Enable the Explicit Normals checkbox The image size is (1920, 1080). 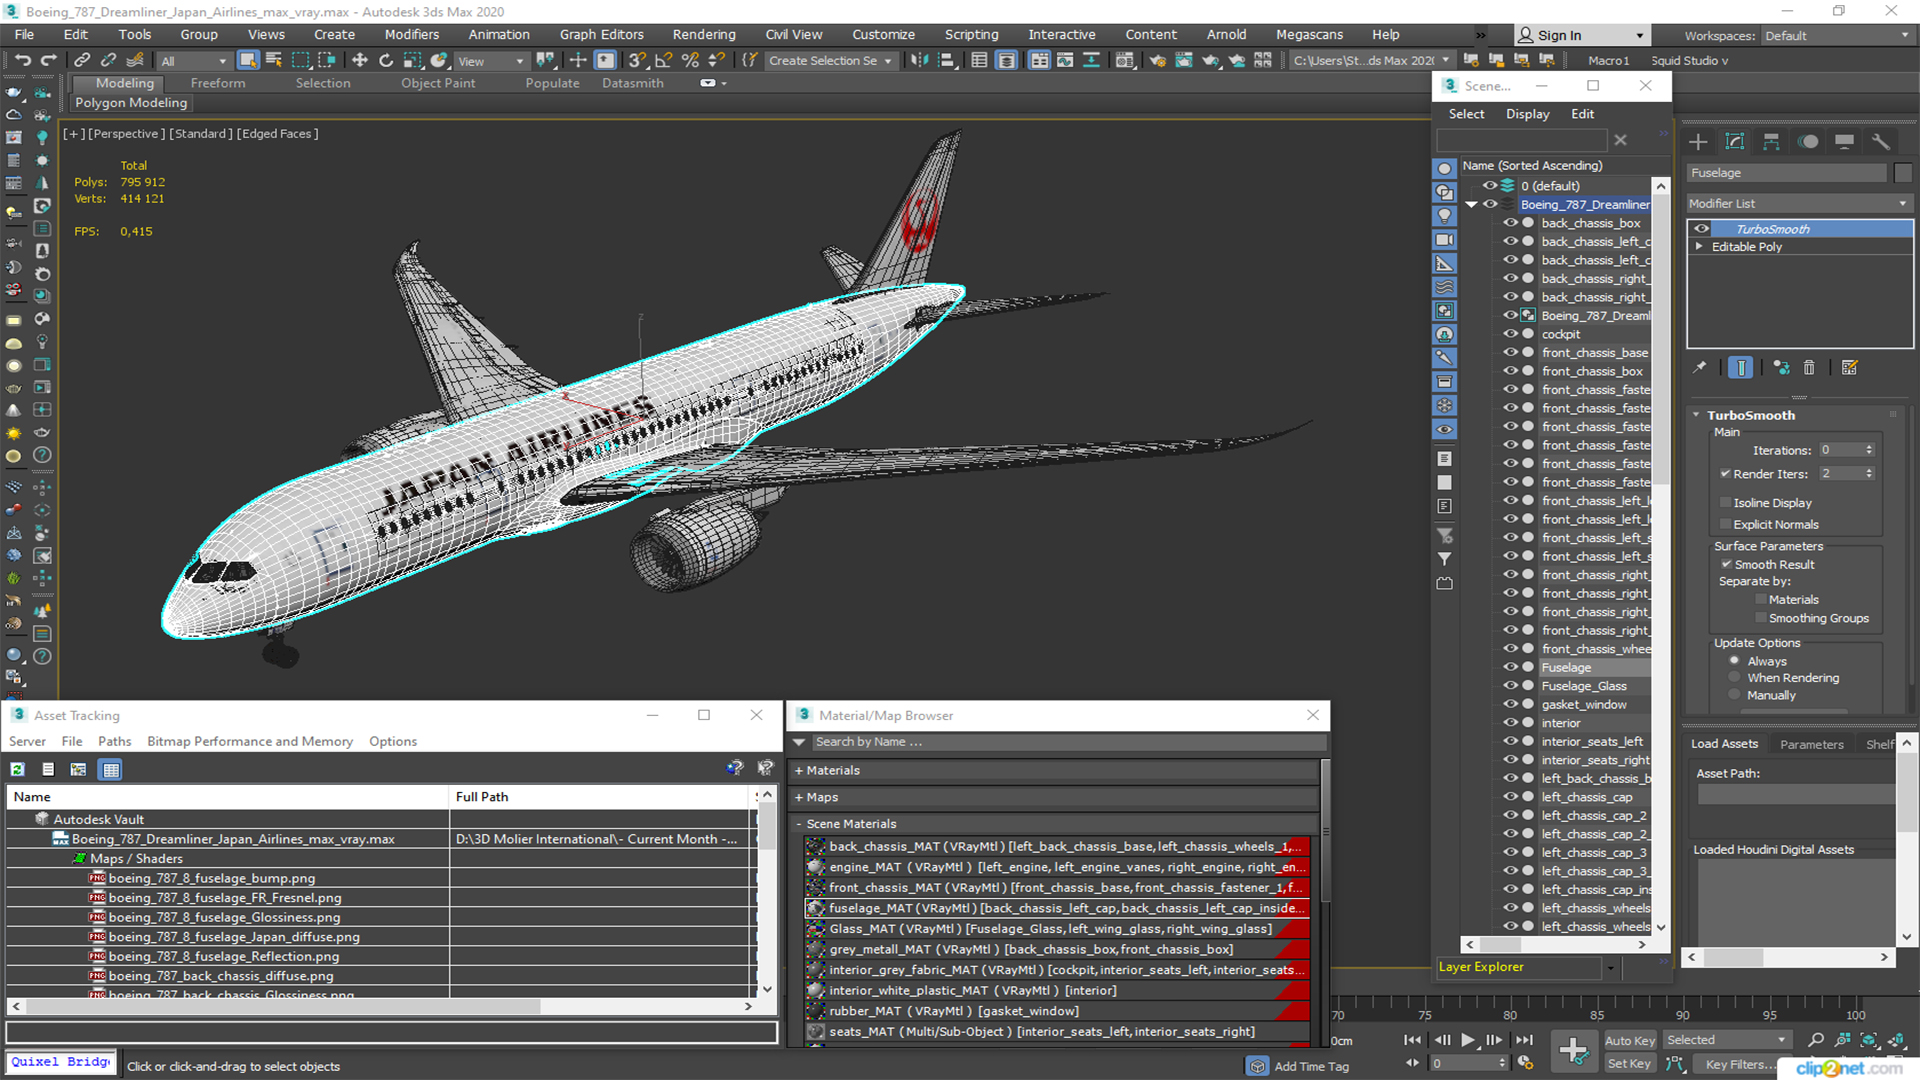(x=1725, y=524)
